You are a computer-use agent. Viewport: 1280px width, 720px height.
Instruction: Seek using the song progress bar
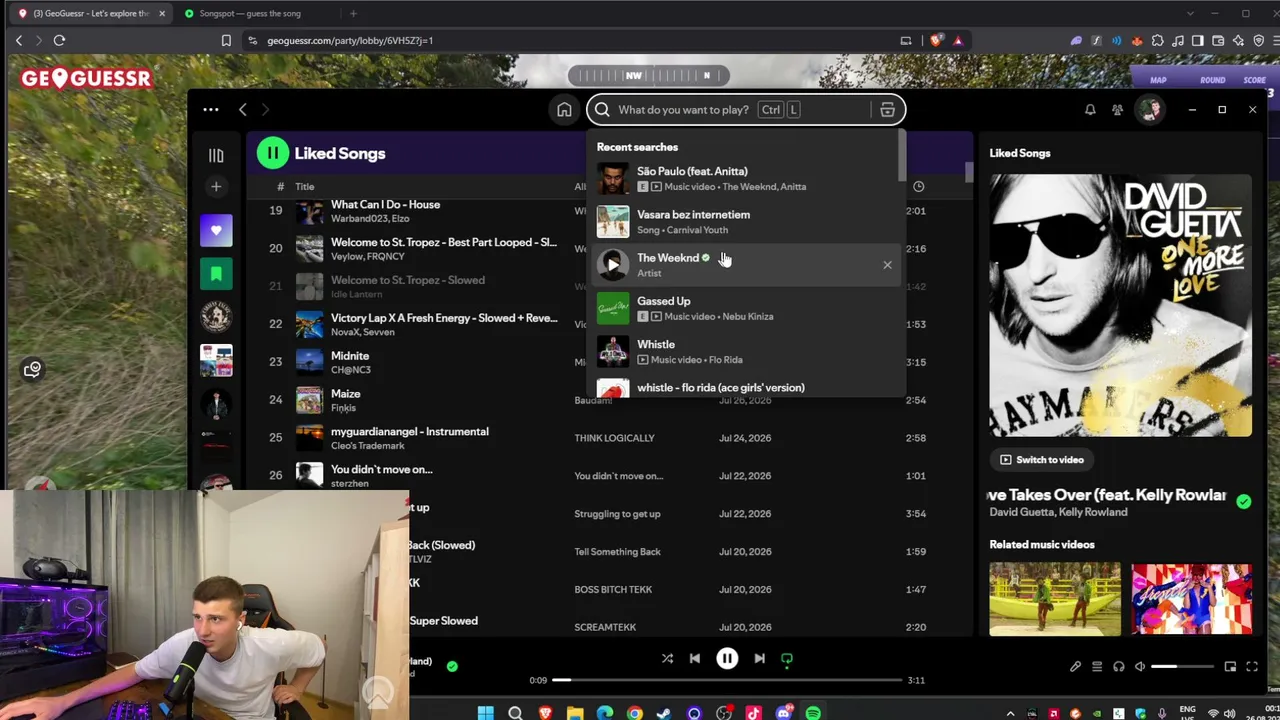coord(727,680)
